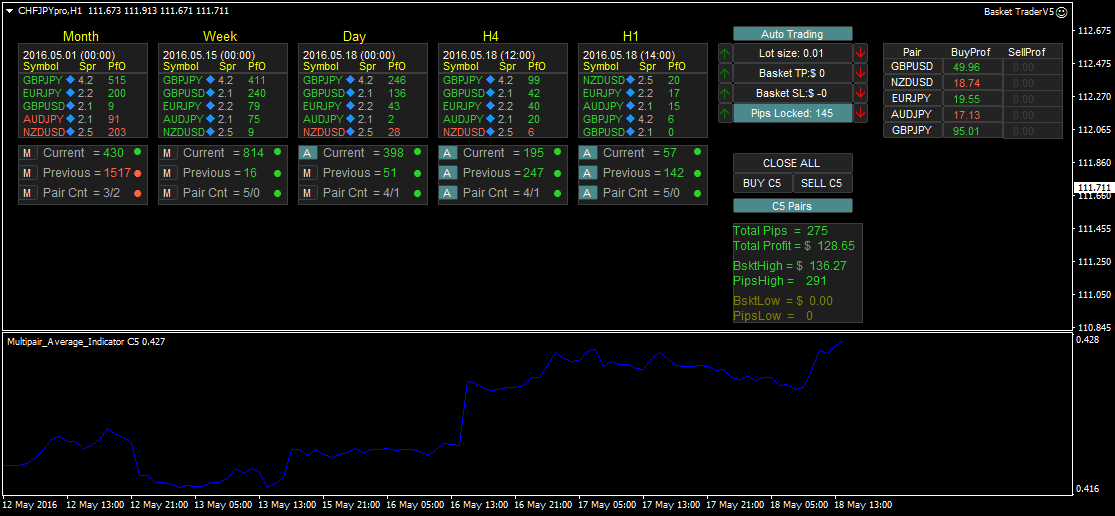Open the chart menu triangle beside CHFJPYpro,H1
The image size is (1115, 516).
pyautogui.click(x=9, y=11)
